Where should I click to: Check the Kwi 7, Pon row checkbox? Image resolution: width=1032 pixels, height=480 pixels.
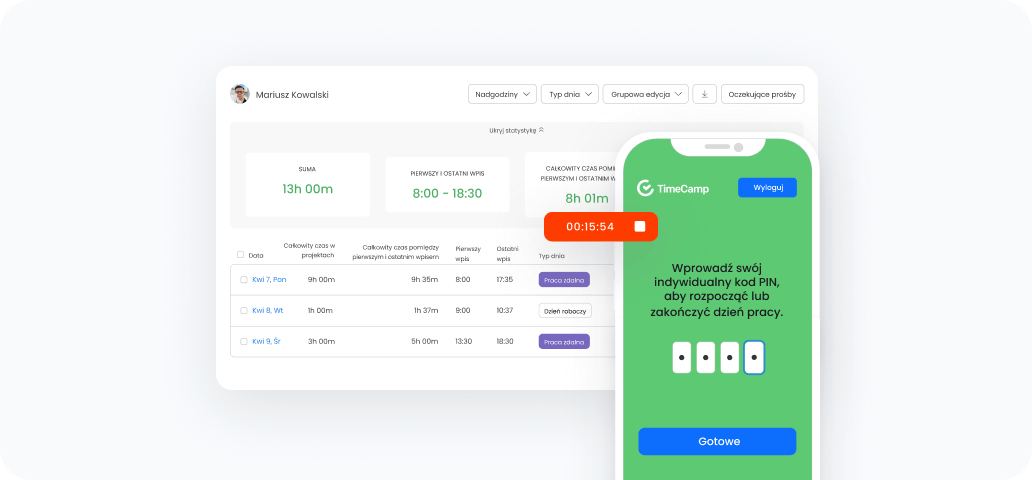click(x=243, y=280)
